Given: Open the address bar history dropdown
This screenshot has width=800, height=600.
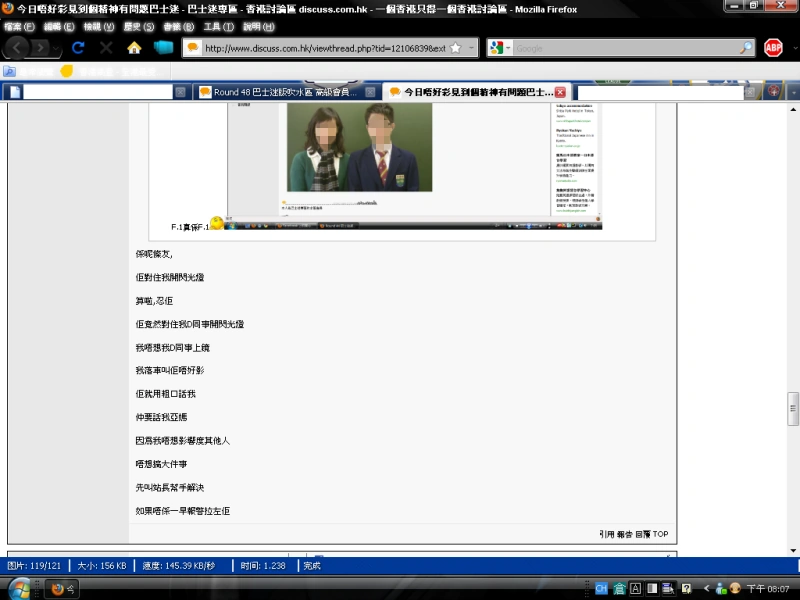Looking at the screenshot, I should coord(471,48).
